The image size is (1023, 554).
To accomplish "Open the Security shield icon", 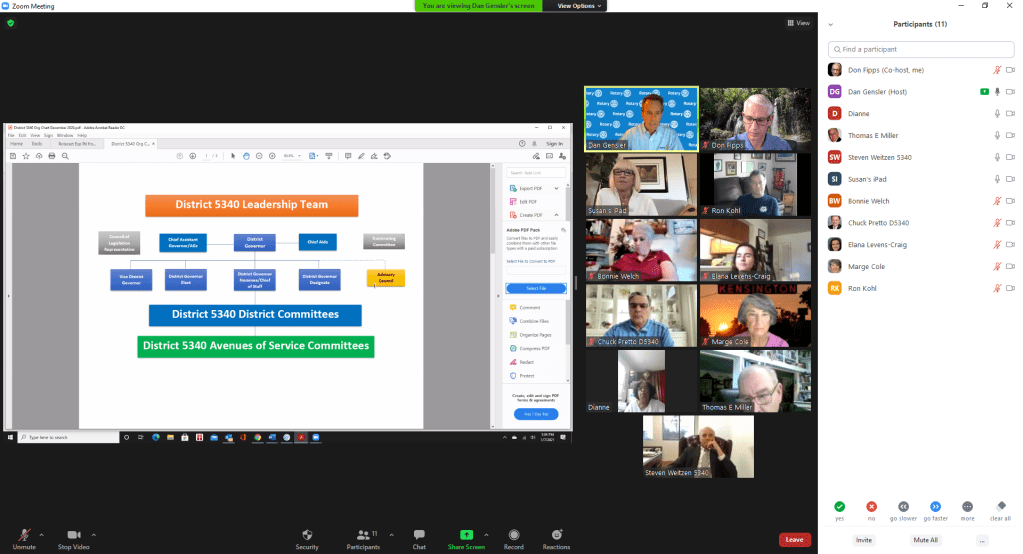I will click(x=307, y=535).
